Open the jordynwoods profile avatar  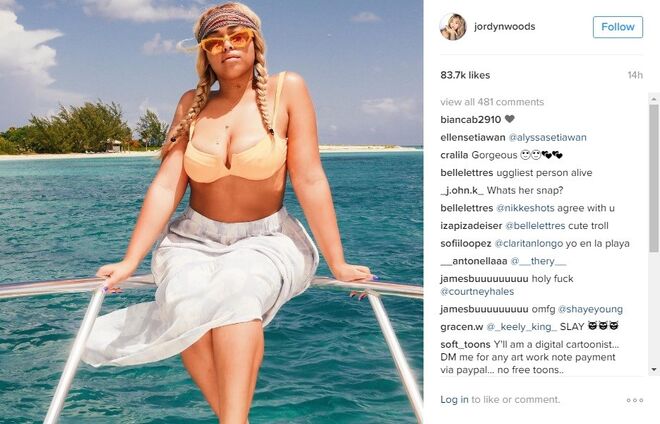(453, 27)
